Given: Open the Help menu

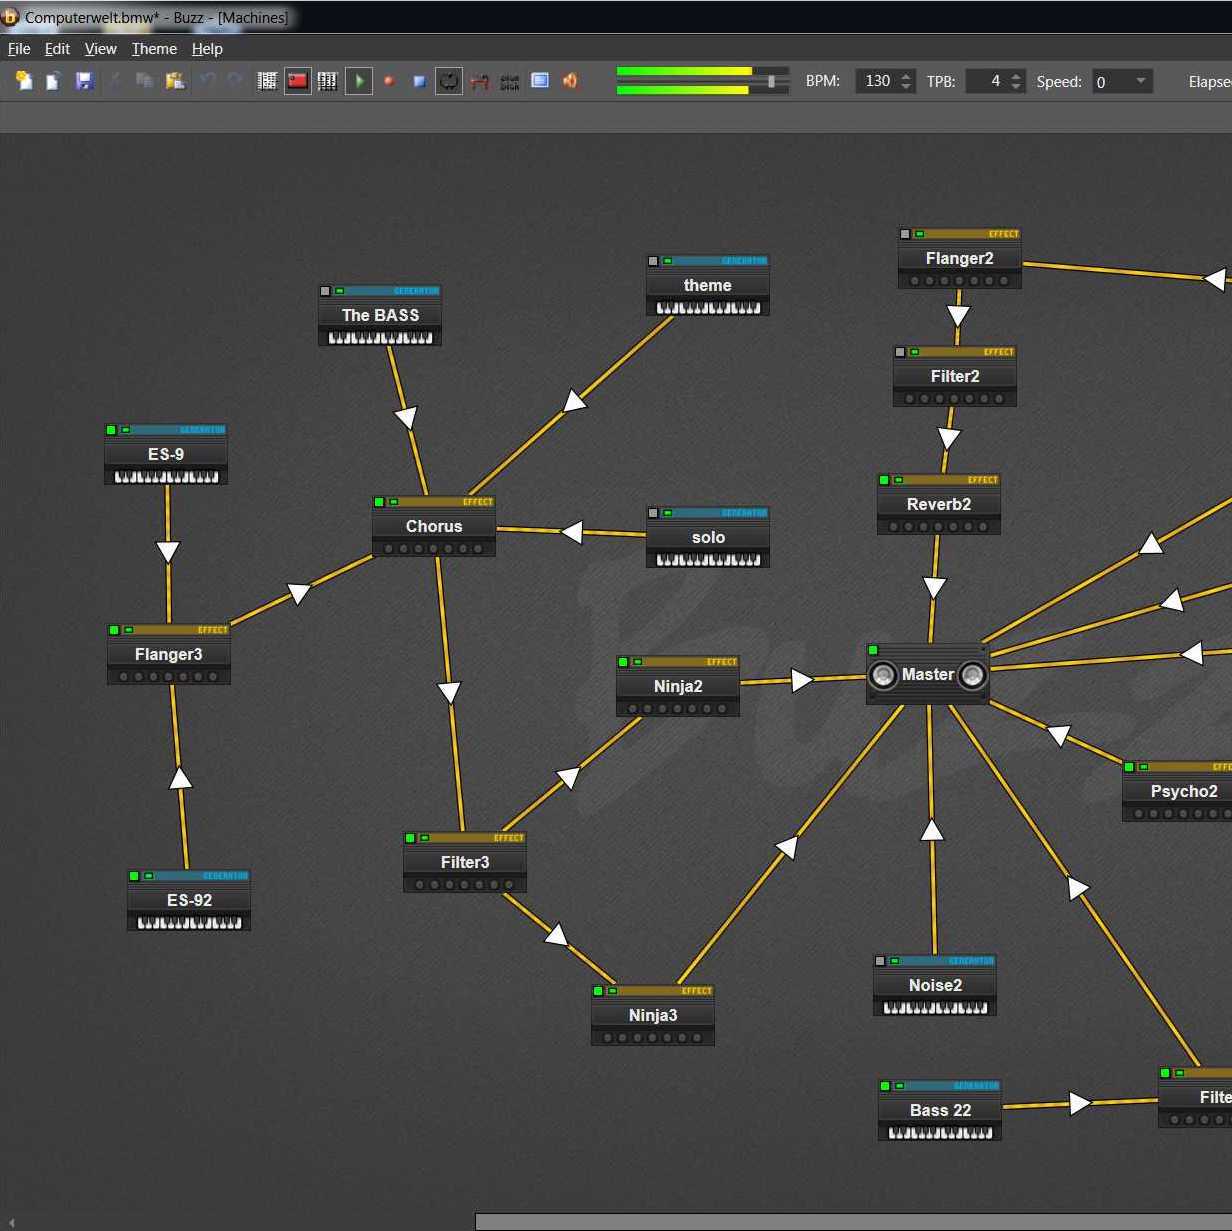Looking at the screenshot, I should pyautogui.click(x=207, y=48).
